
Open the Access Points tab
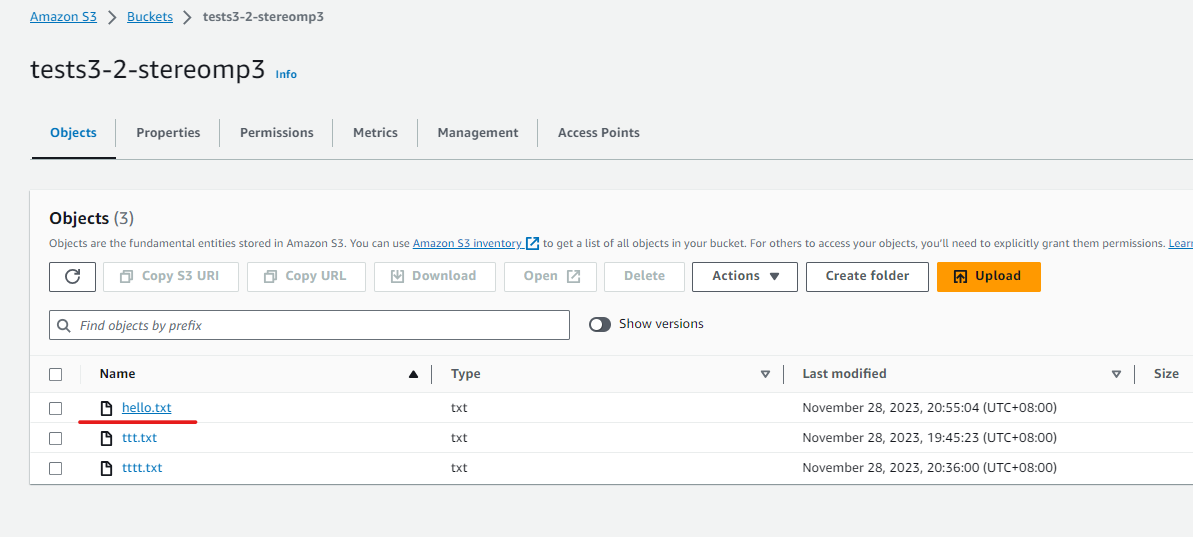click(599, 132)
